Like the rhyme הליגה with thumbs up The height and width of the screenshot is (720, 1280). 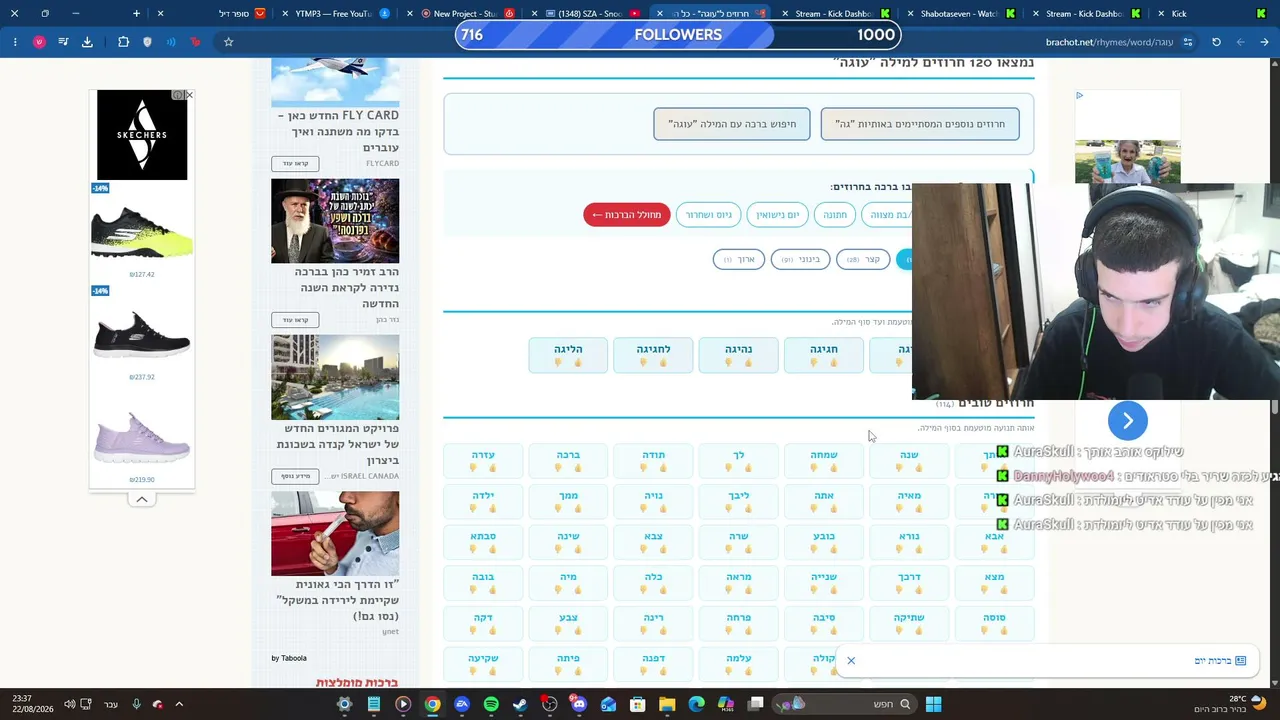577,363
